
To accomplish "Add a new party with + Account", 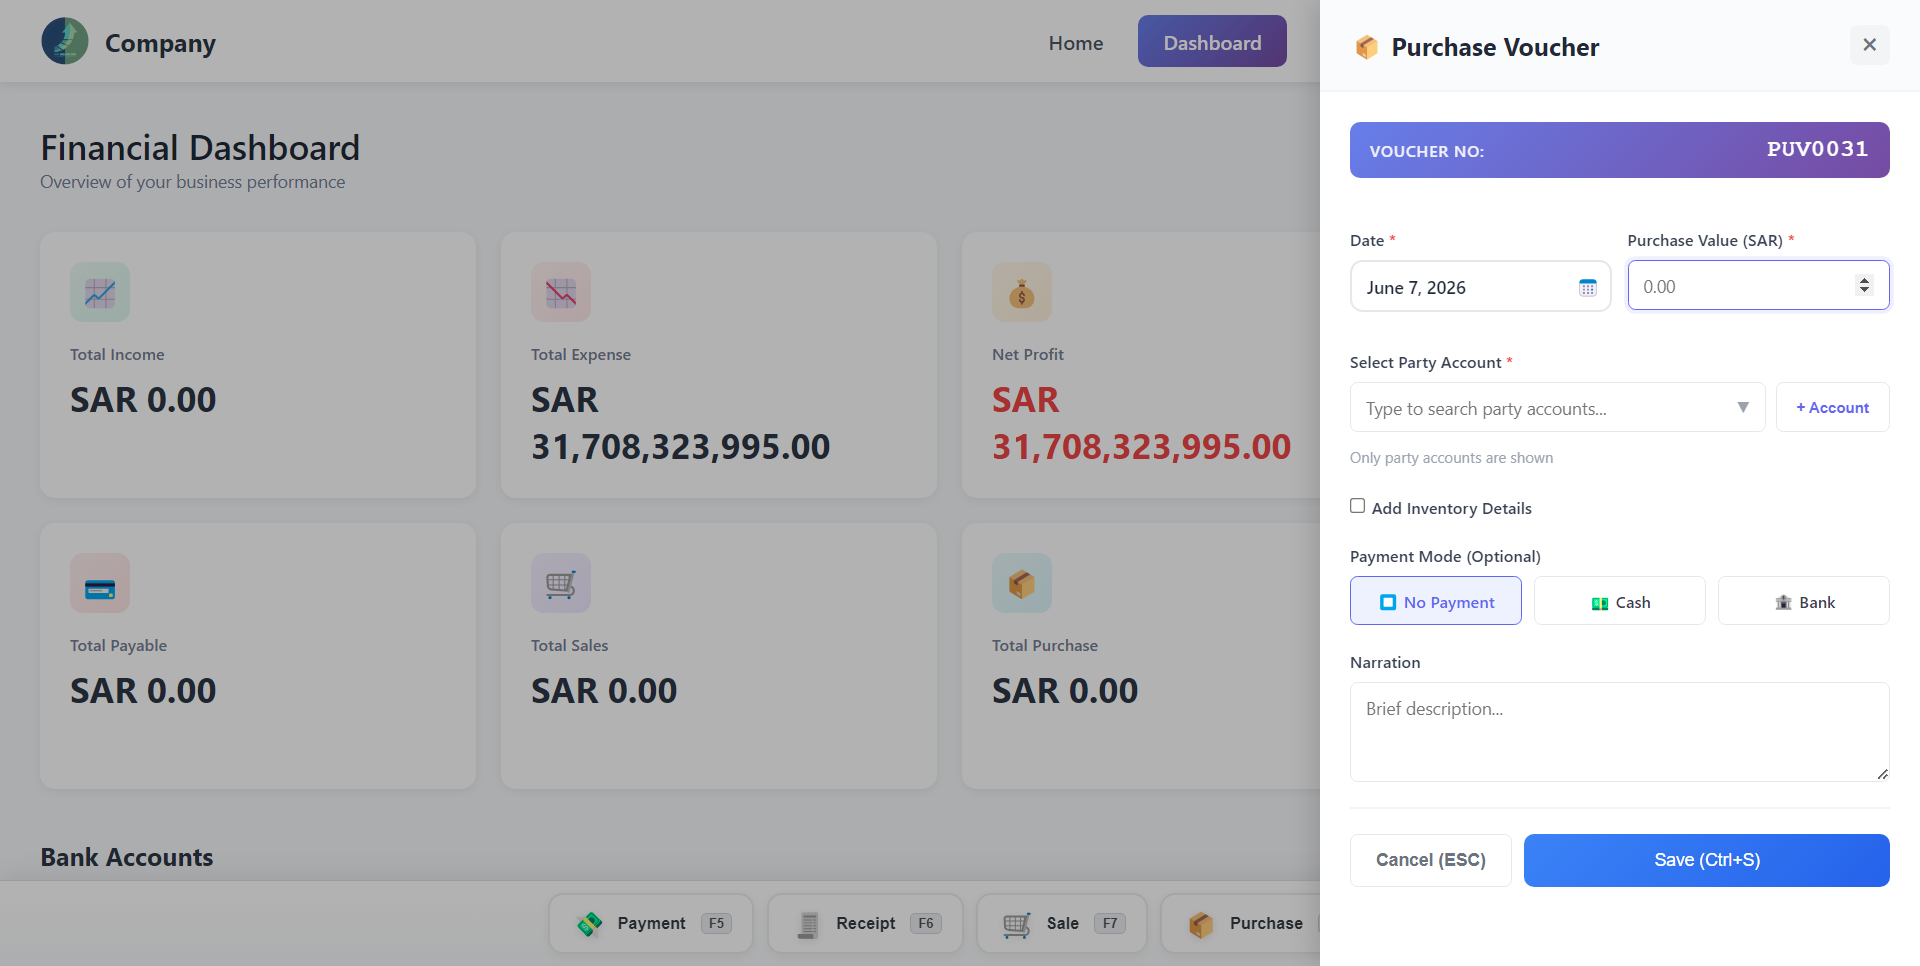I will pos(1833,407).
